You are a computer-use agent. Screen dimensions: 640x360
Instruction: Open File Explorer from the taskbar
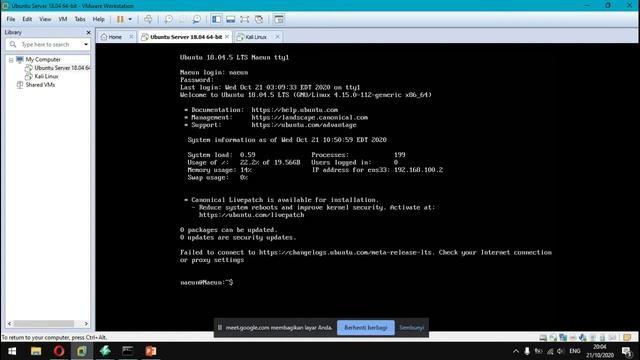tap(36, 351)
